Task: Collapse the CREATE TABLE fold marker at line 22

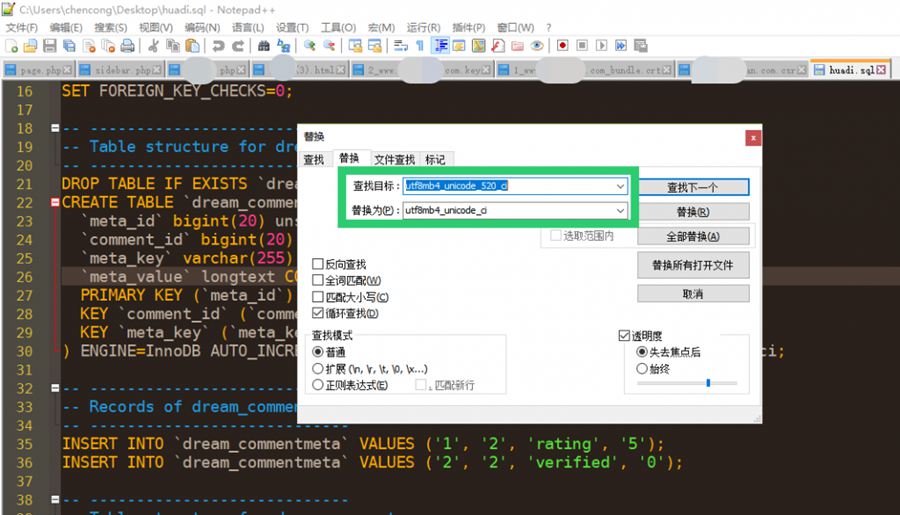Action: point(55,202)
